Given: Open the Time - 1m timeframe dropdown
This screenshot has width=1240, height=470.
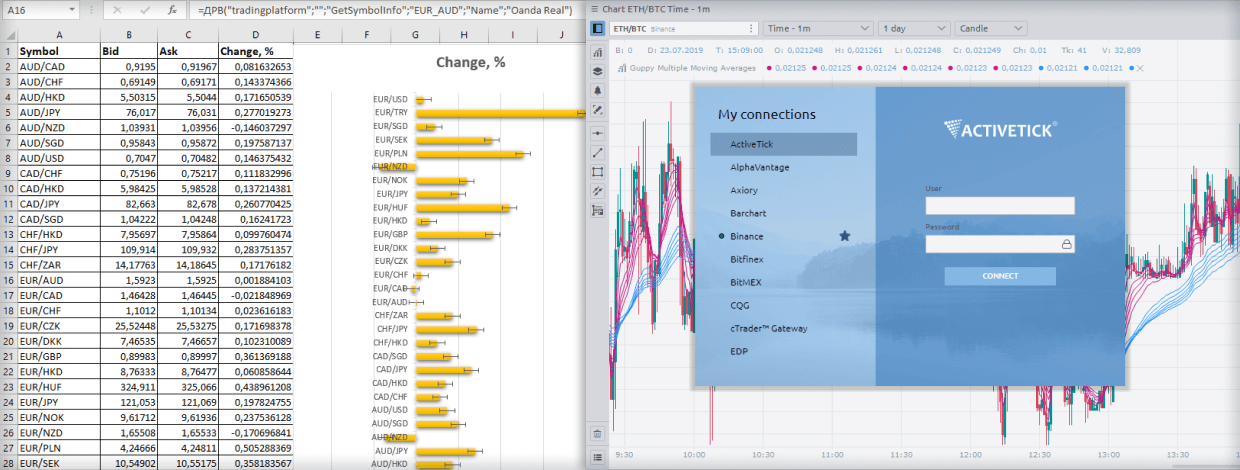Looking at the screenshot, I should (817, 29).
